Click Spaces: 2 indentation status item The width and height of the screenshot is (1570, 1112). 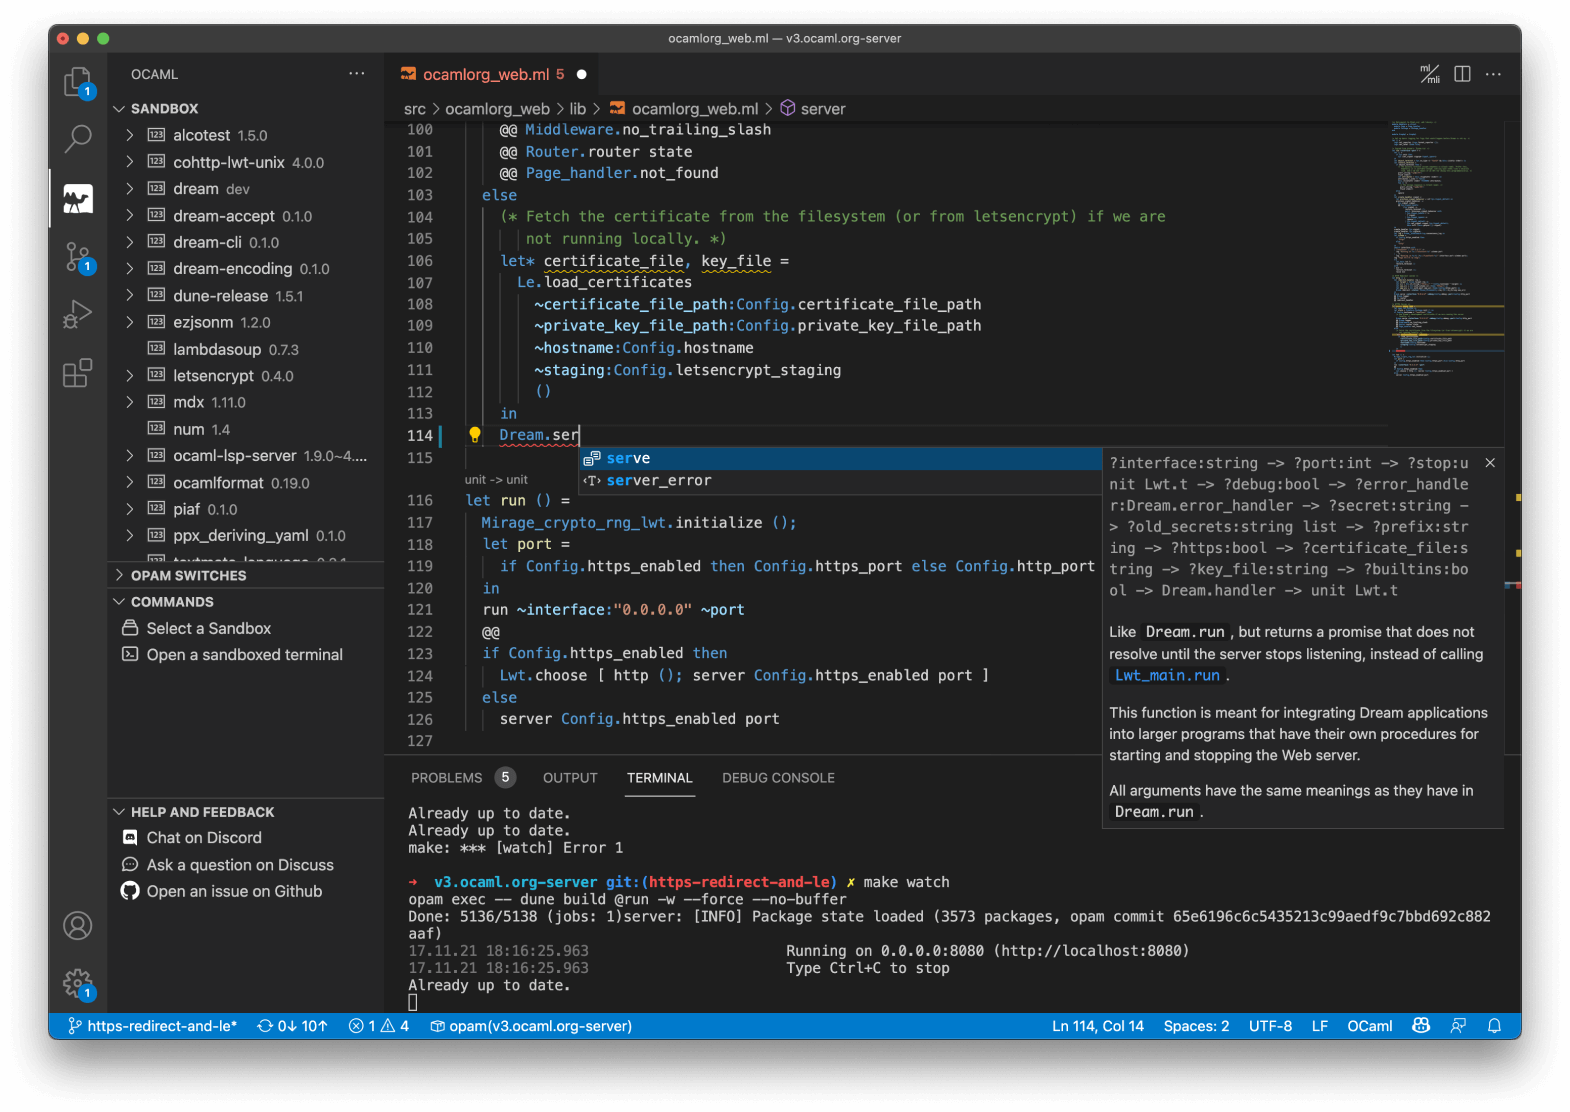tap(1196, 1026)
